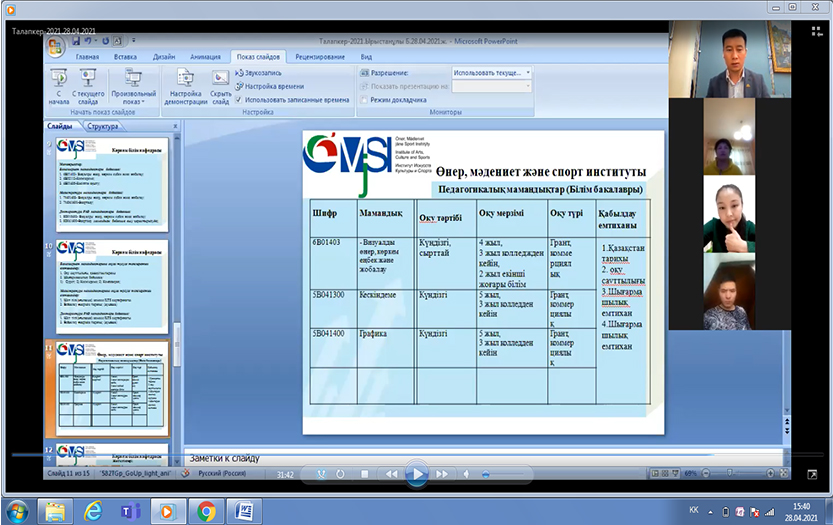Stop the video playback
The height and width of the screenshot is (525, 833).
click(364, 474)
